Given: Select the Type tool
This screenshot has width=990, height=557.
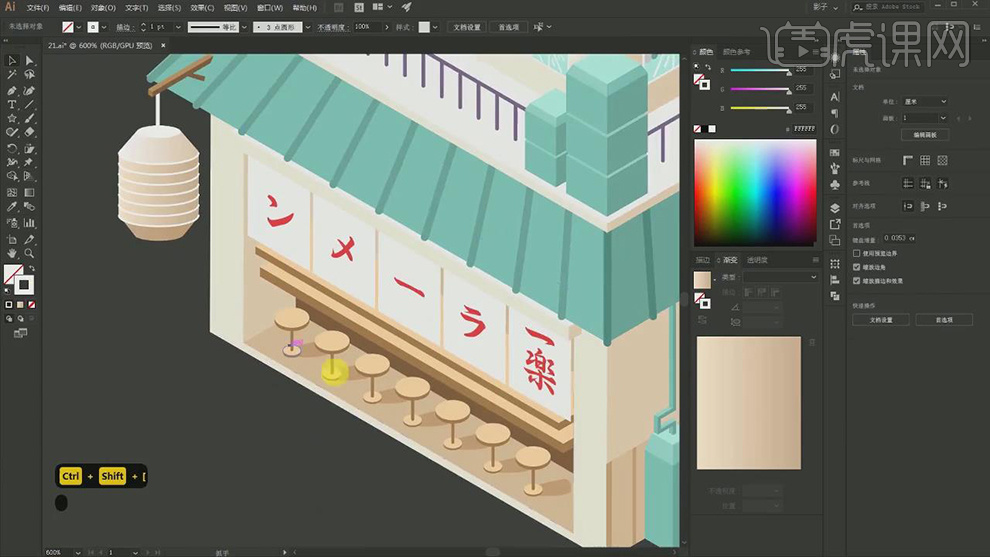Looking at the screenshot, I should [x=12, y=104].
